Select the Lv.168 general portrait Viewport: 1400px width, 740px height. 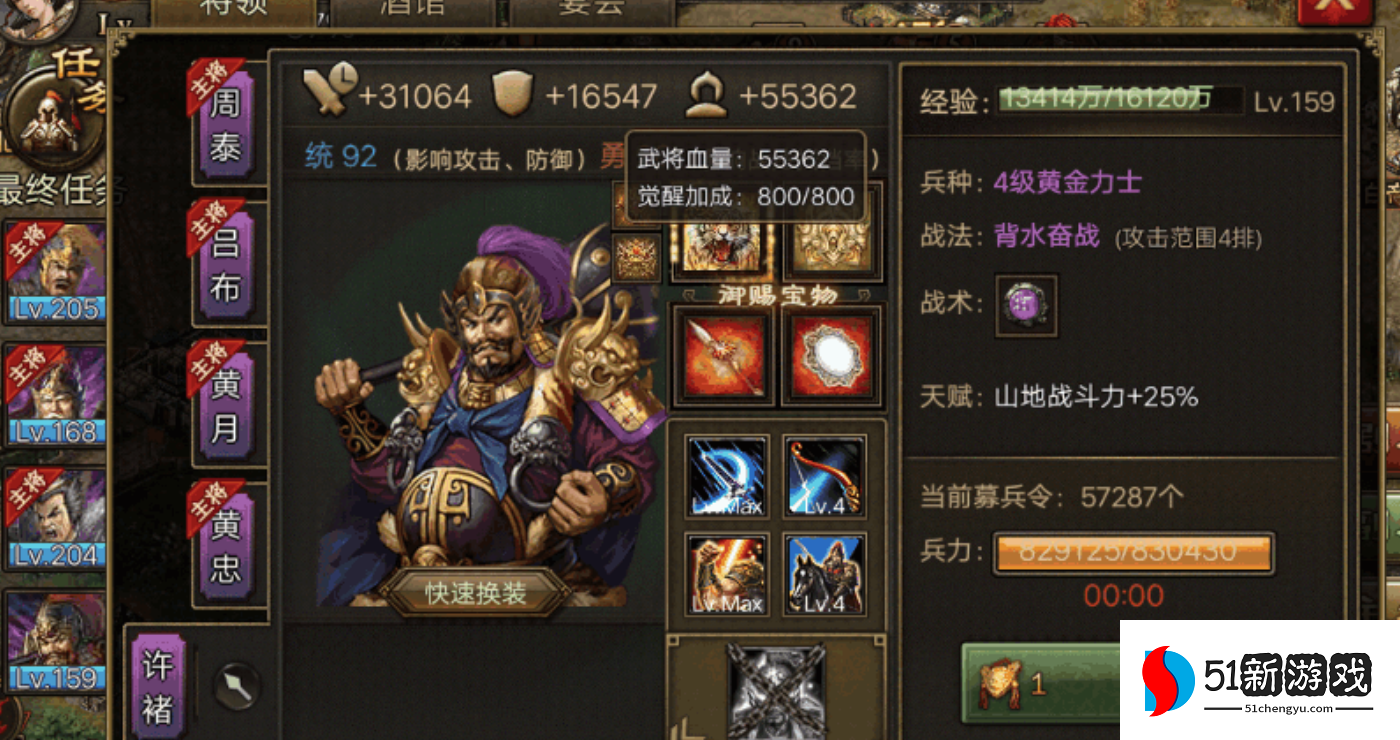tap(55, 395)
